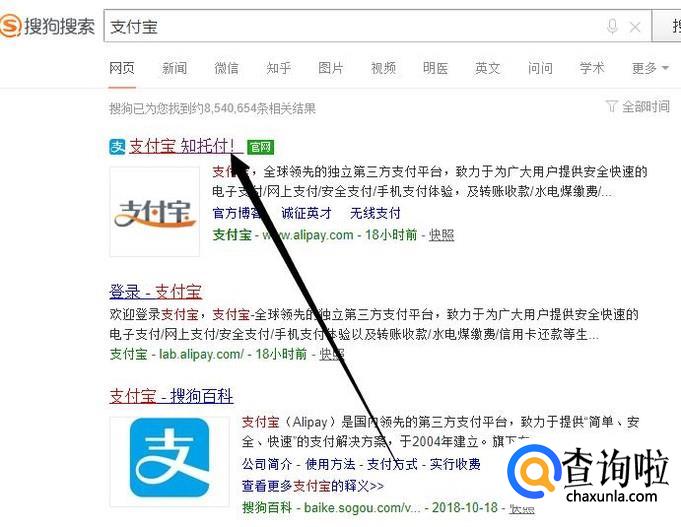
Task: Open the 支付宝 知托付! result link
Action: [183, 146]
